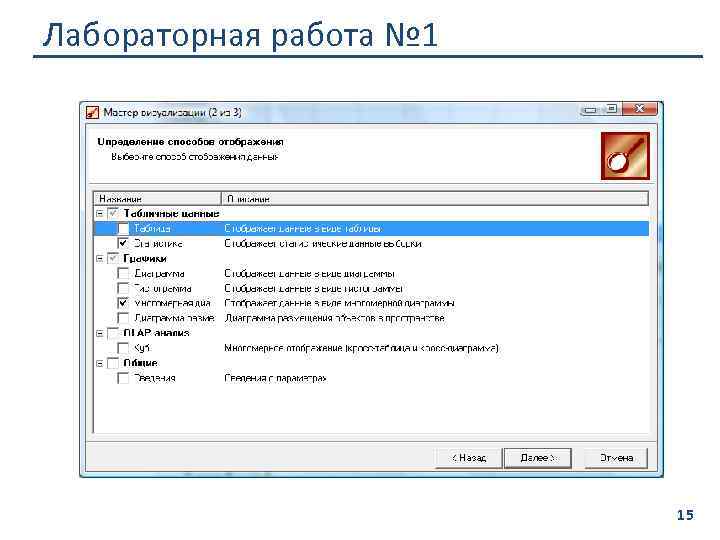Click description 'Сведения о параметрах'

[x=276, y=378]
